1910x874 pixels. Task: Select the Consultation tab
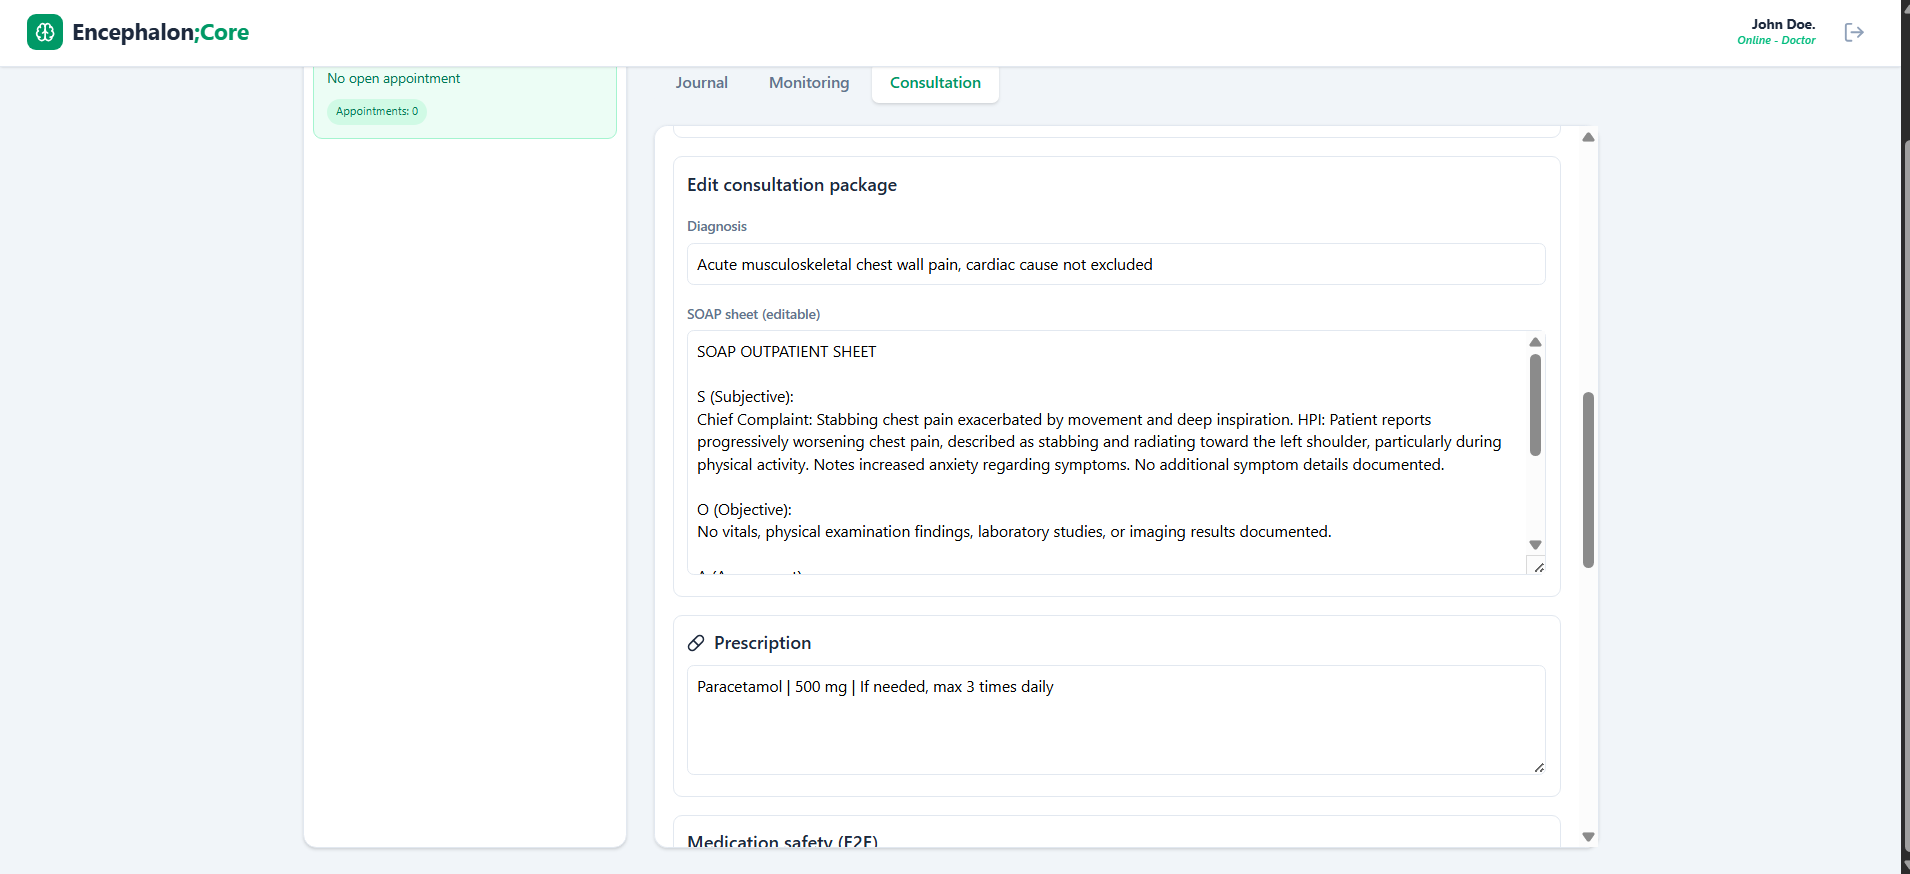point(935,83)
